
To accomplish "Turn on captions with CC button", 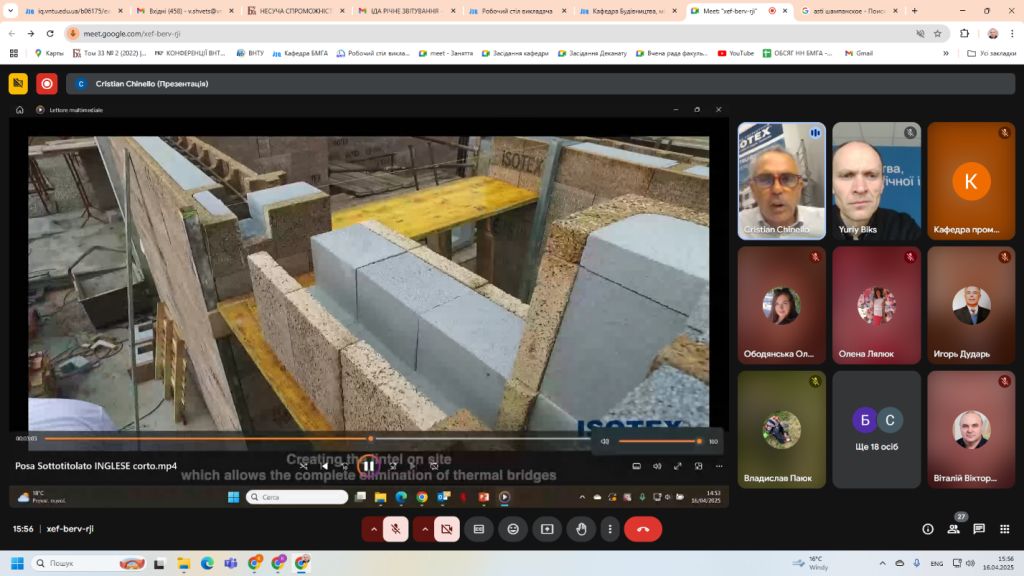I will point(479,529).
